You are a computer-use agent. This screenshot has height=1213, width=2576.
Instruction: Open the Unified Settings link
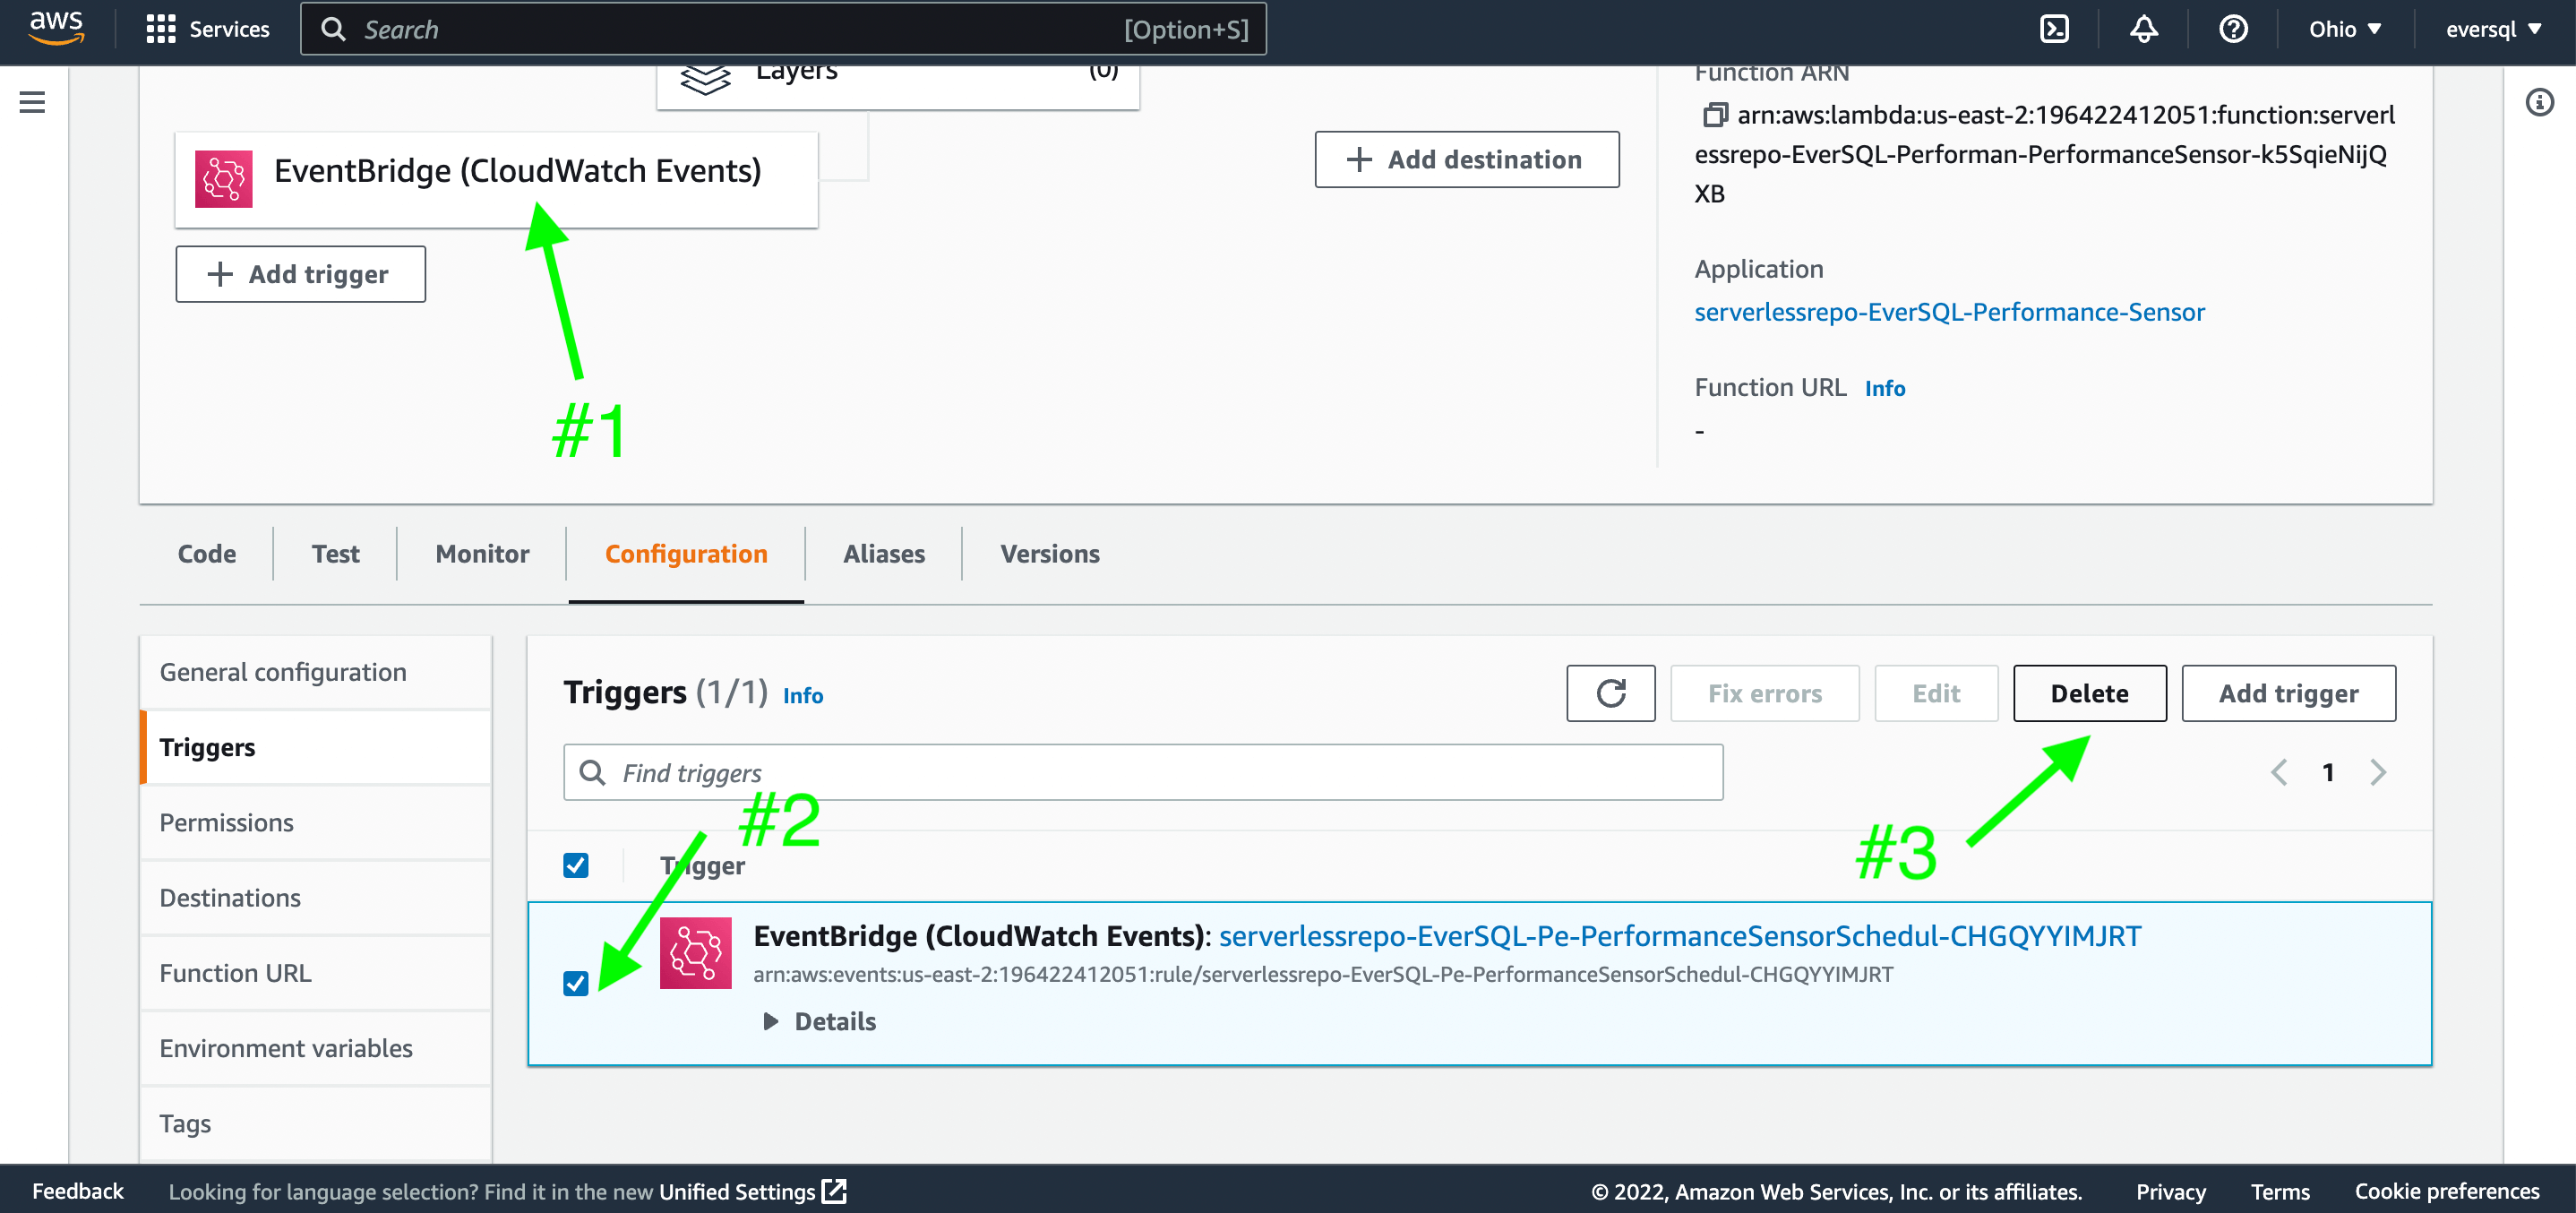(737, 1191)
